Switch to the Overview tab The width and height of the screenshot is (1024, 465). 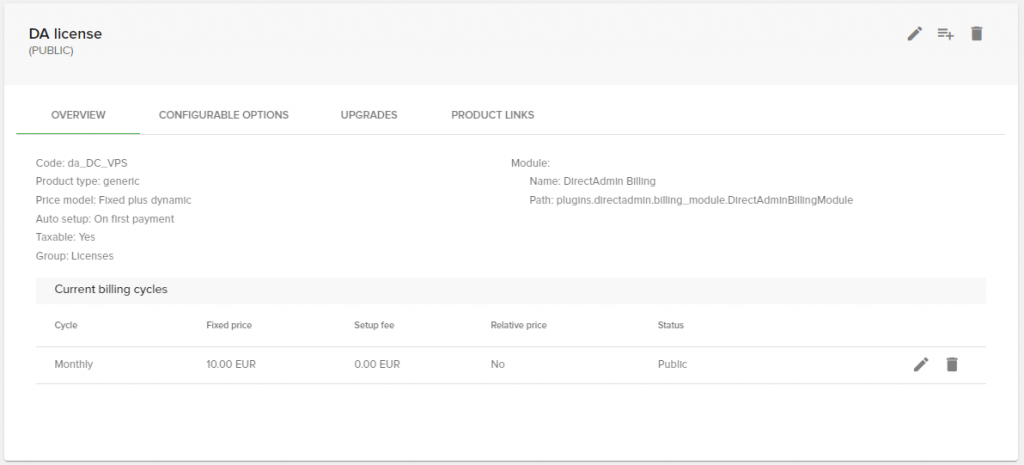[x=78, y=115]
